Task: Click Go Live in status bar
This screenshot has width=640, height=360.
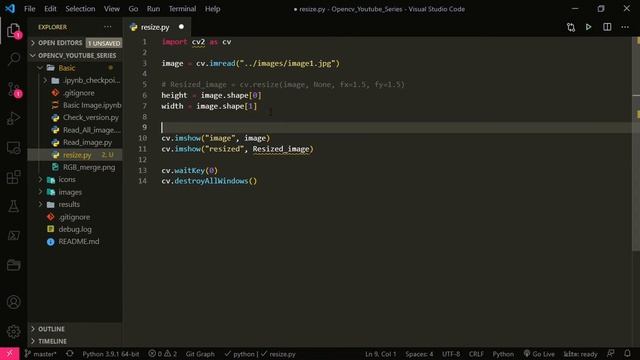Action: pyautogui.click(x=539, y=354)
